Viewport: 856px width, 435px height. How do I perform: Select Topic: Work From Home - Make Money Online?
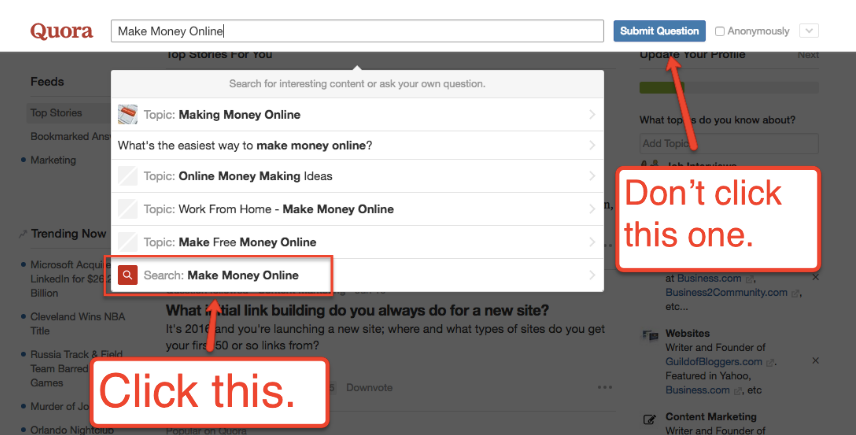357,209
